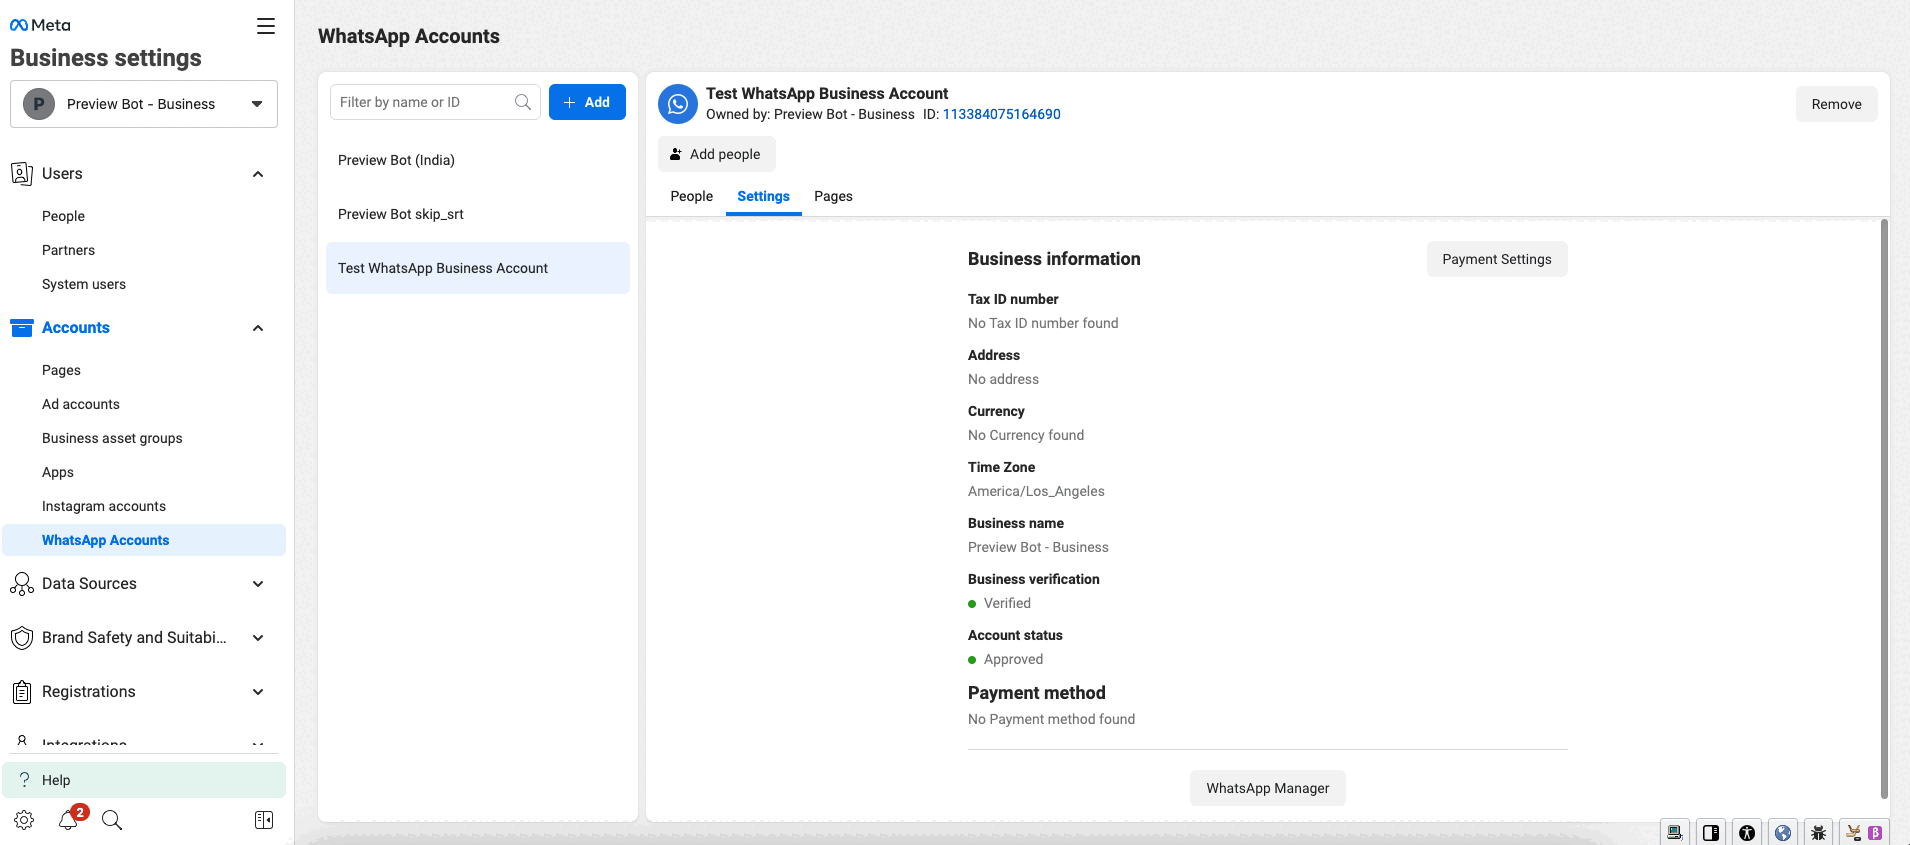Click the Payment Settings button
The height and width of the screenshot is (845, 1910).
point(1496,259)
